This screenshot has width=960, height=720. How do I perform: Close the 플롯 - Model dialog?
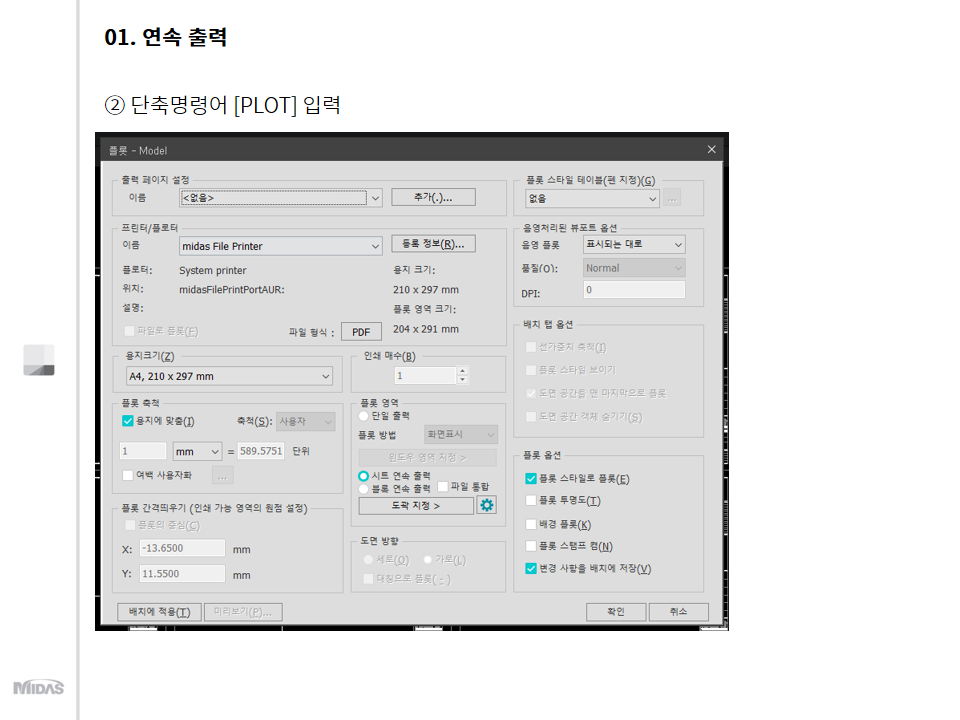click(711, 149)
